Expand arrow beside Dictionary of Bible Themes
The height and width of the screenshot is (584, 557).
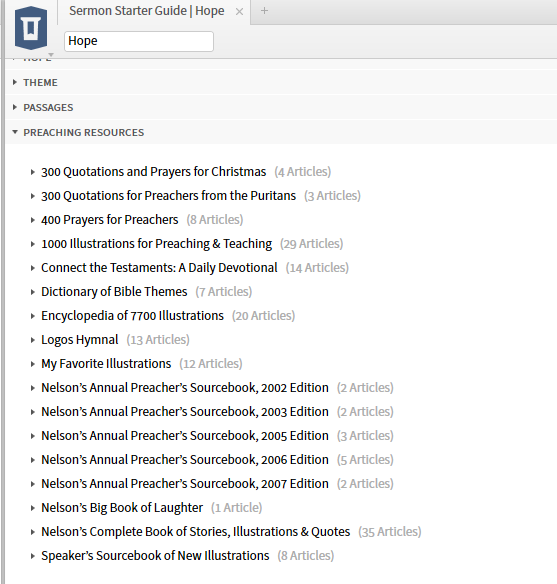pos(33,292)
